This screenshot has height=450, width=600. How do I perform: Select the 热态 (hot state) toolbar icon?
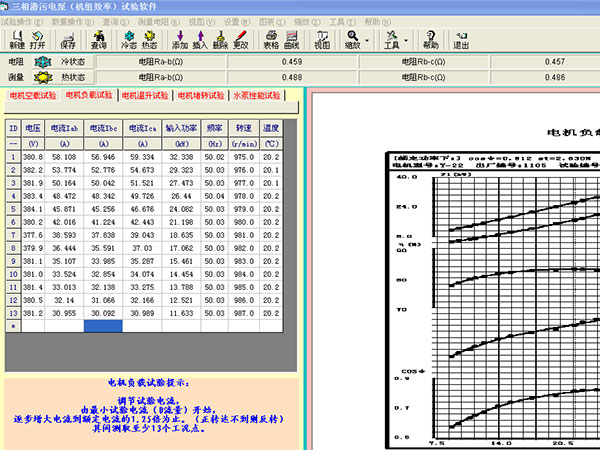pyautogui.click(x=149, y=39)
